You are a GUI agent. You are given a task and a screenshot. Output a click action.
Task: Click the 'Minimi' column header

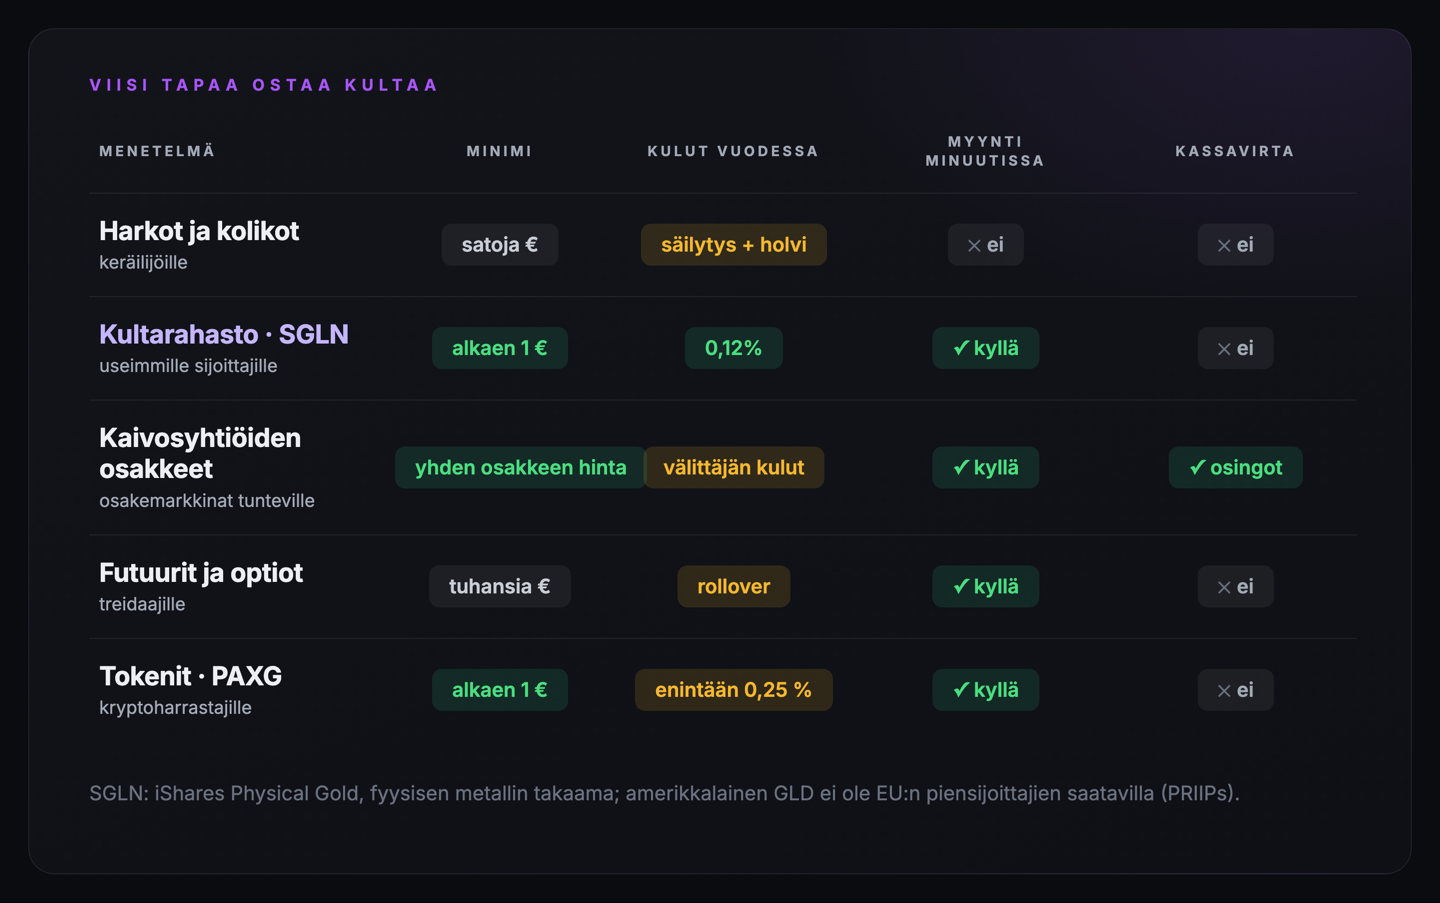(x=499, y=151)
